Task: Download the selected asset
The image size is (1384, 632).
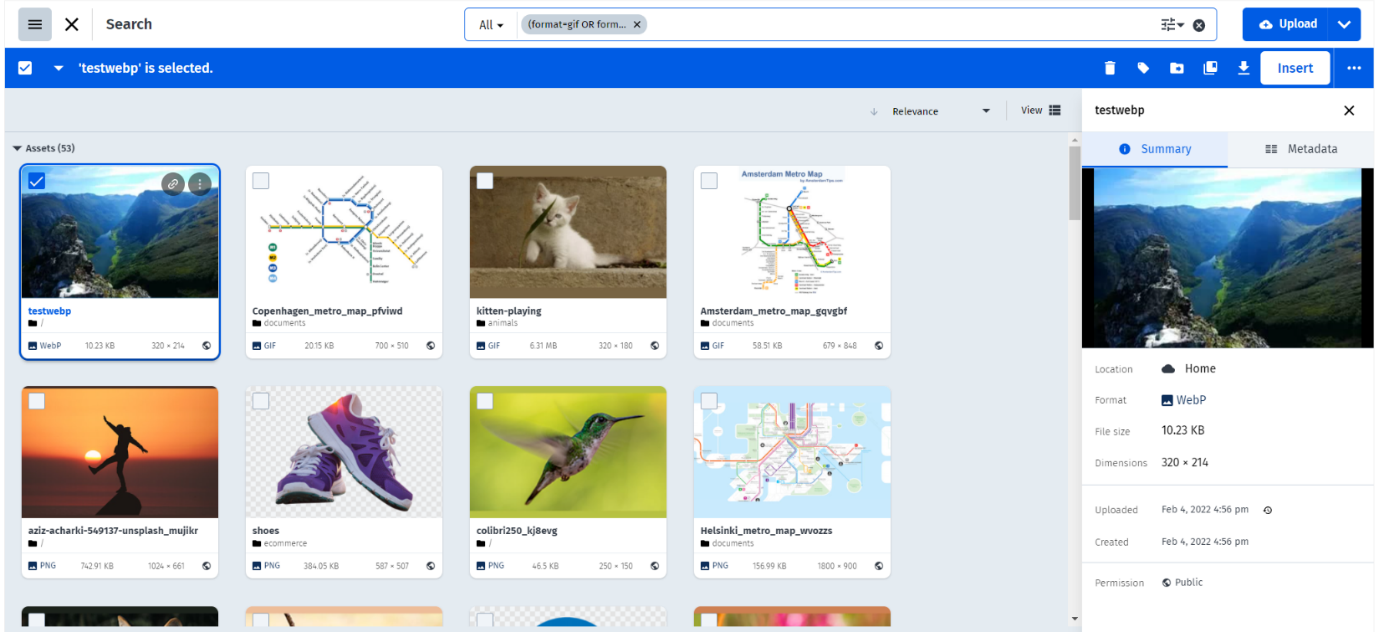Action: coord(1244,68)
